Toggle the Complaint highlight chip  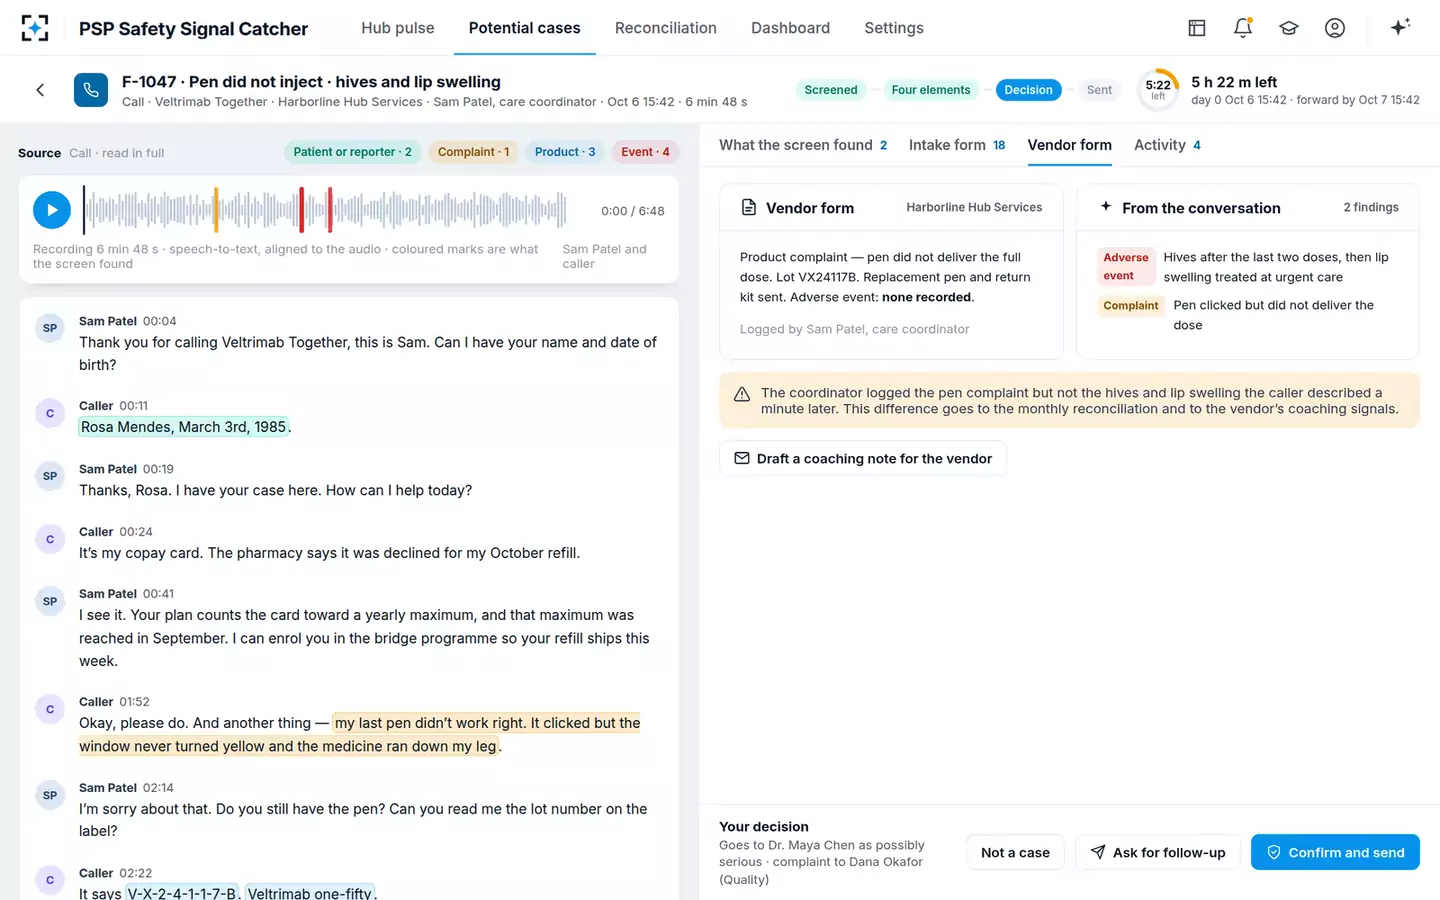click(x=473, y=152)
